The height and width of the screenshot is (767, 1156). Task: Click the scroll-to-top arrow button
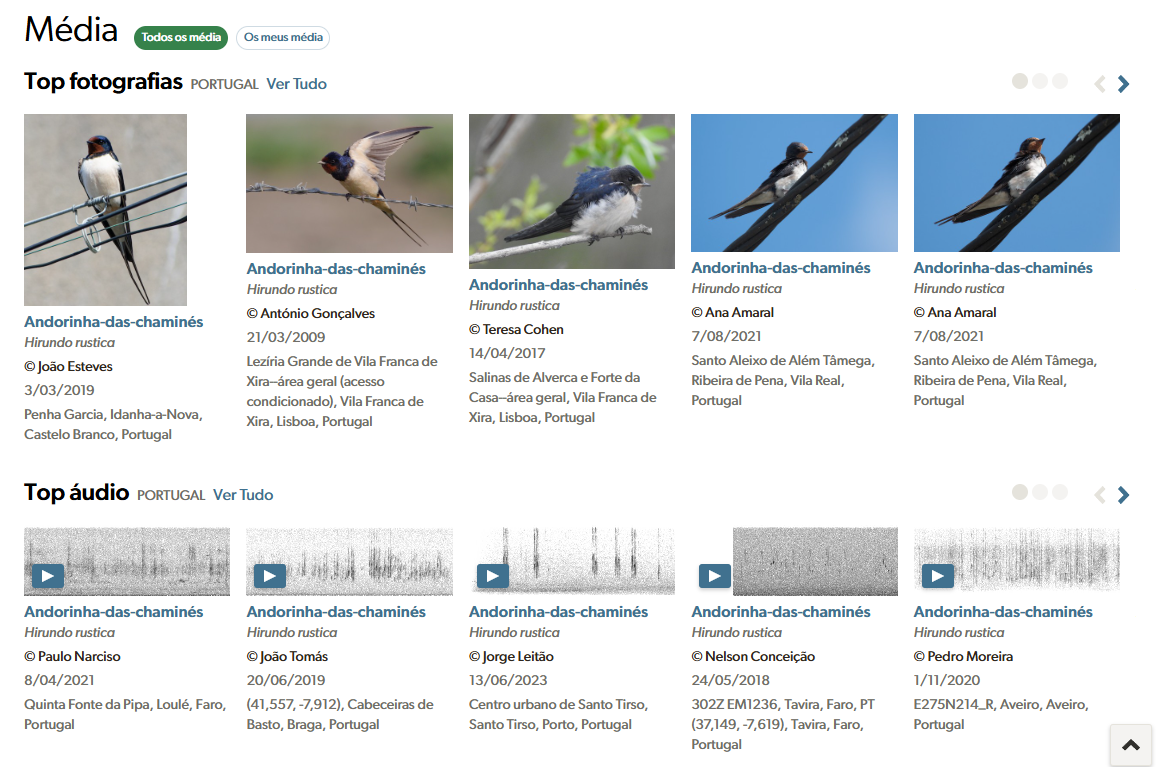[1131, 745]
